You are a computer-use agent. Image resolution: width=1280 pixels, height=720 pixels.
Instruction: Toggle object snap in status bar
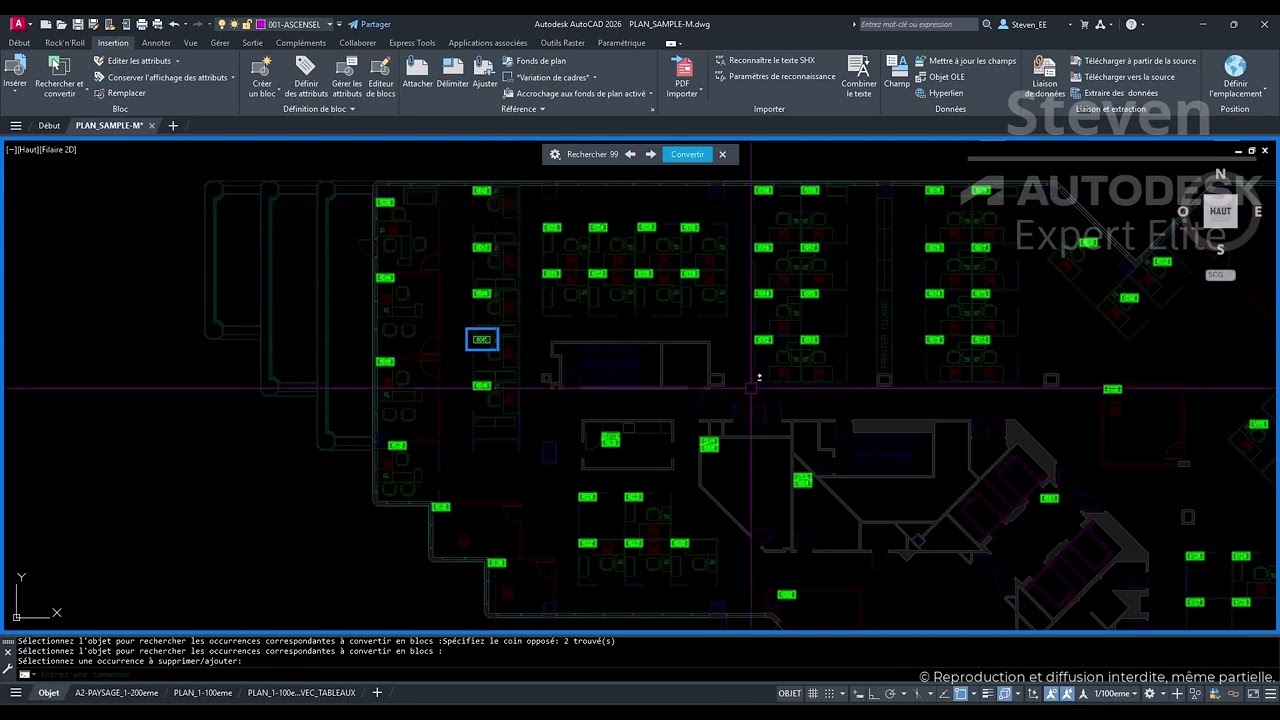click(961, 693)
